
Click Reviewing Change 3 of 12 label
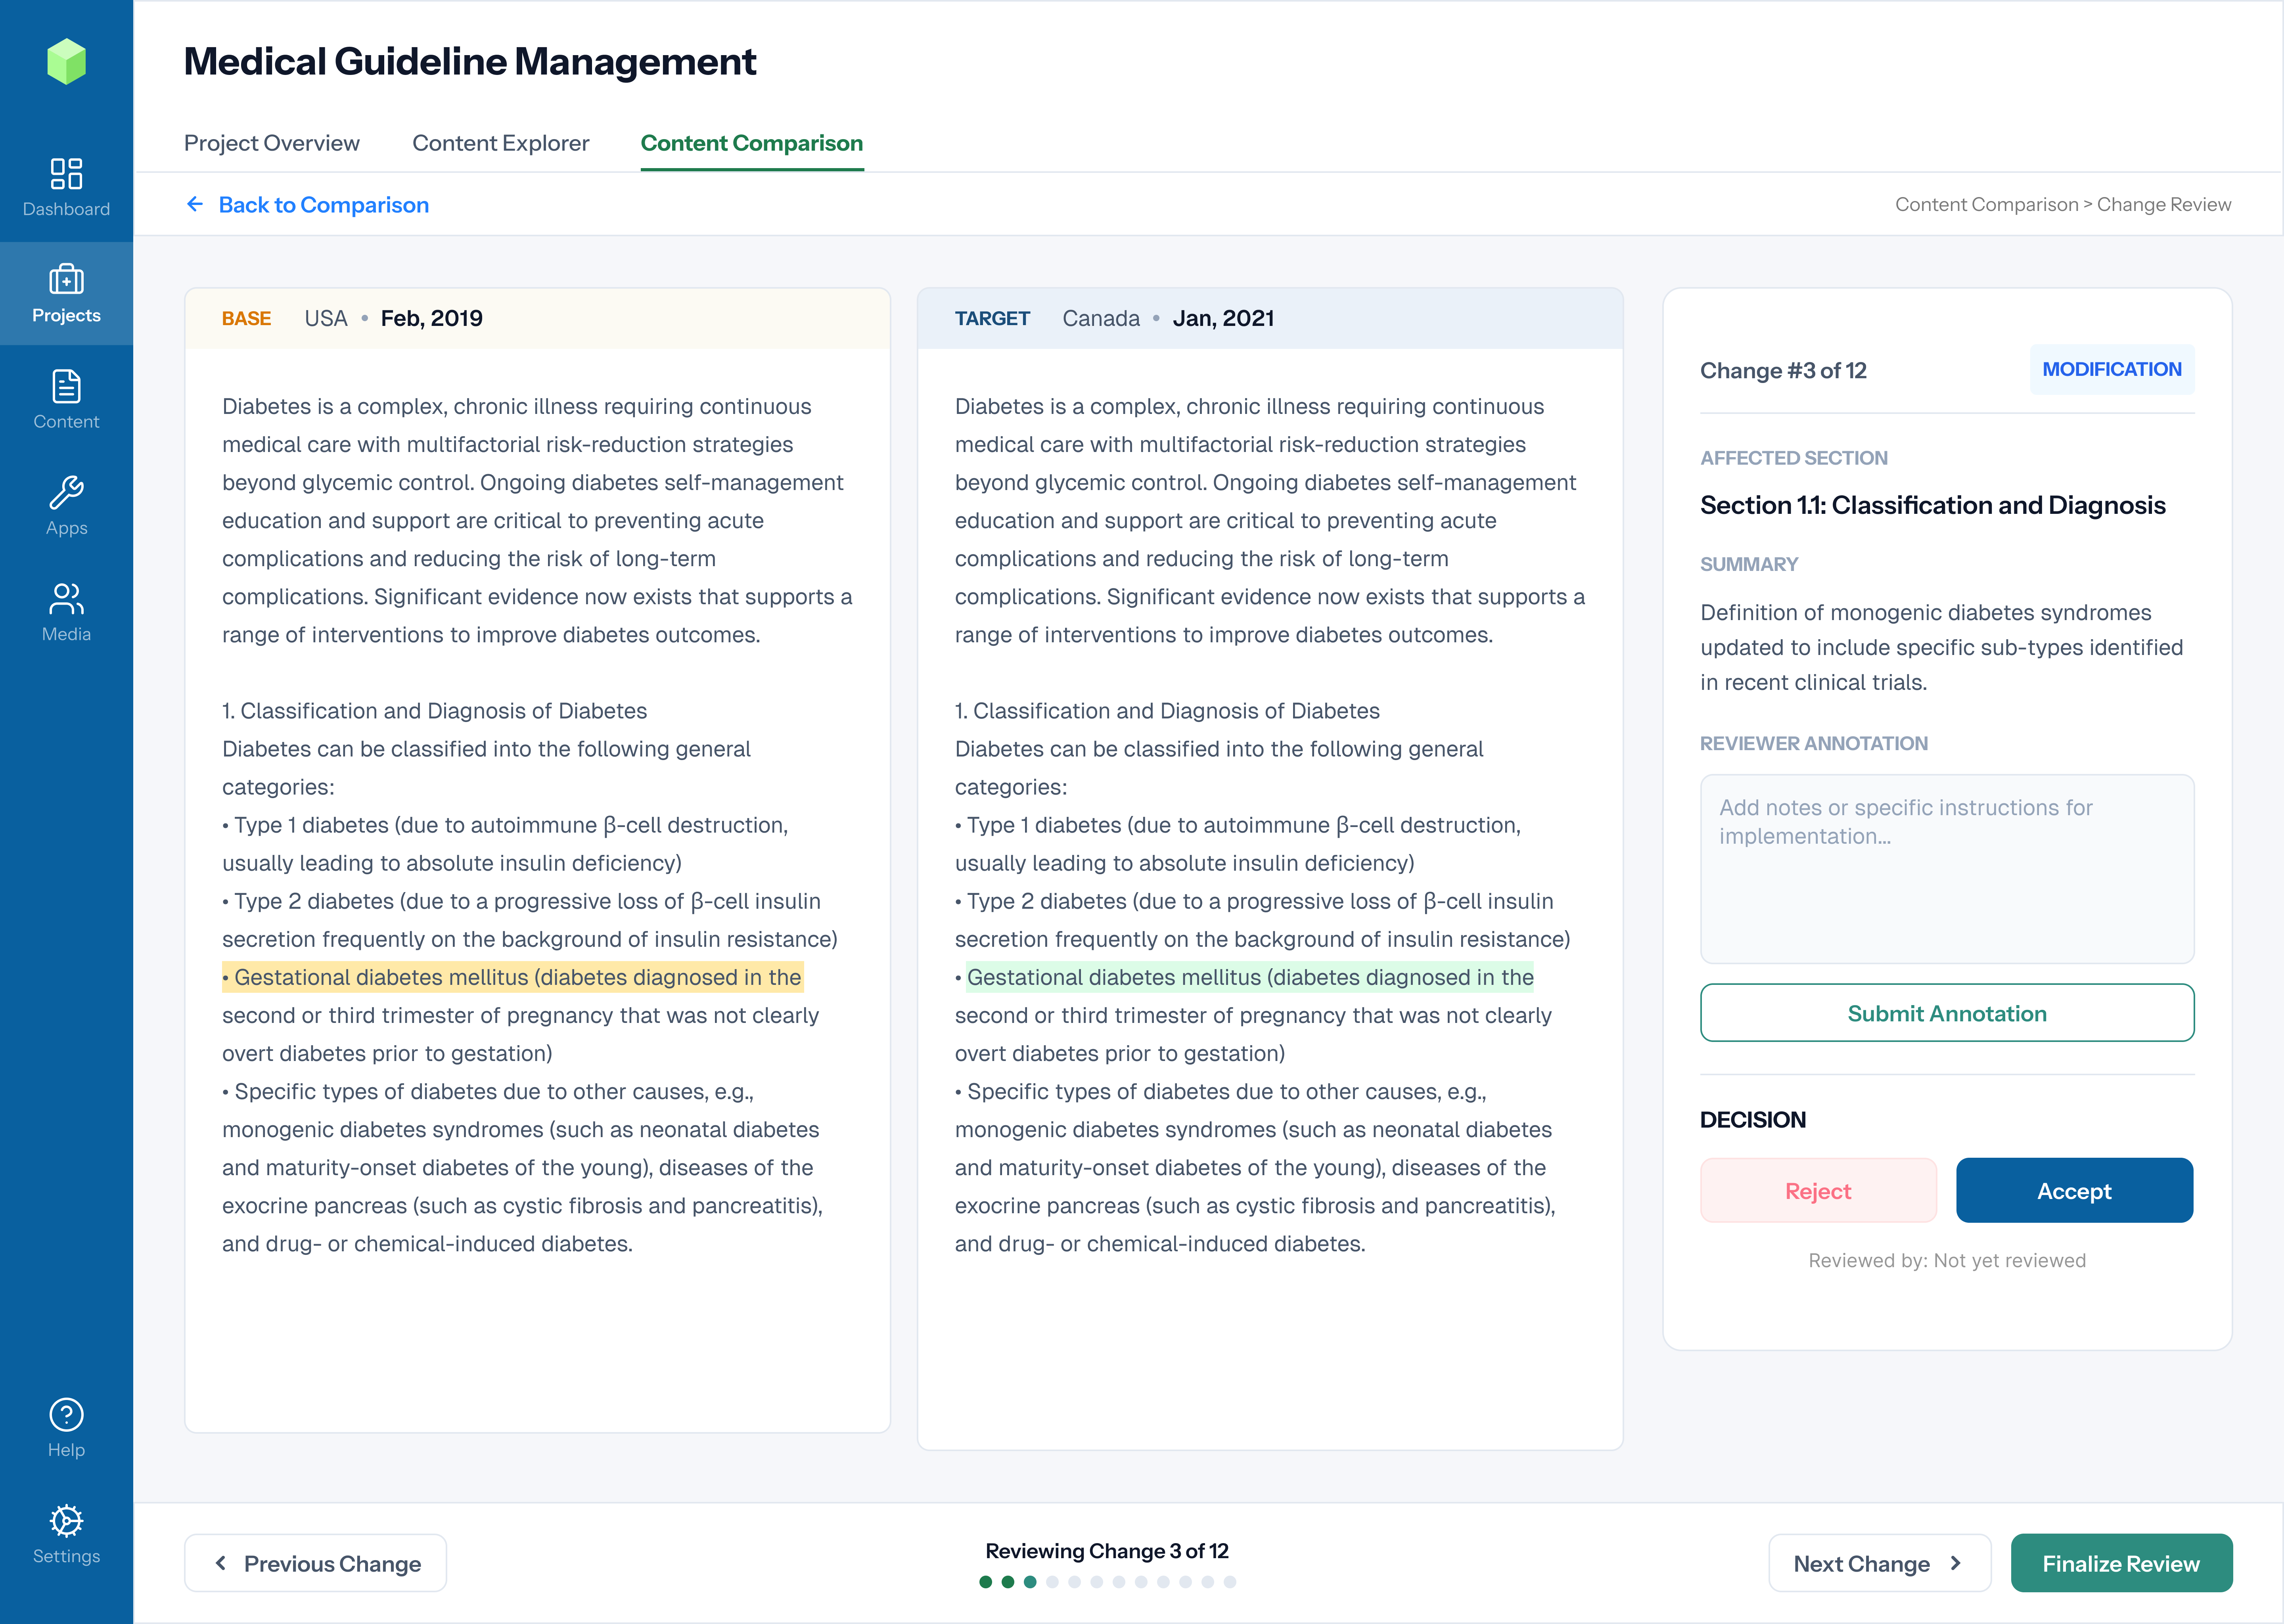pos(1107,1551)
